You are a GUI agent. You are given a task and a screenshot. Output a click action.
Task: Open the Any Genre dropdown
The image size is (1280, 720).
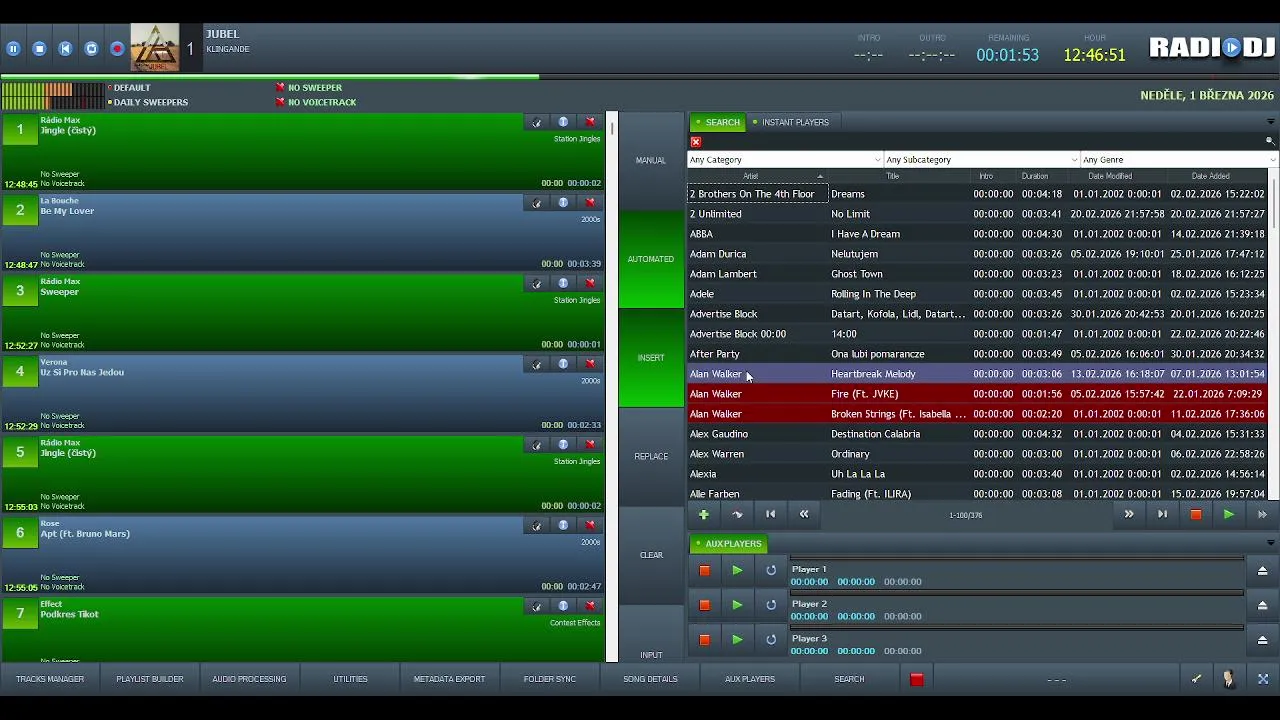click(x=1179, y=160)
